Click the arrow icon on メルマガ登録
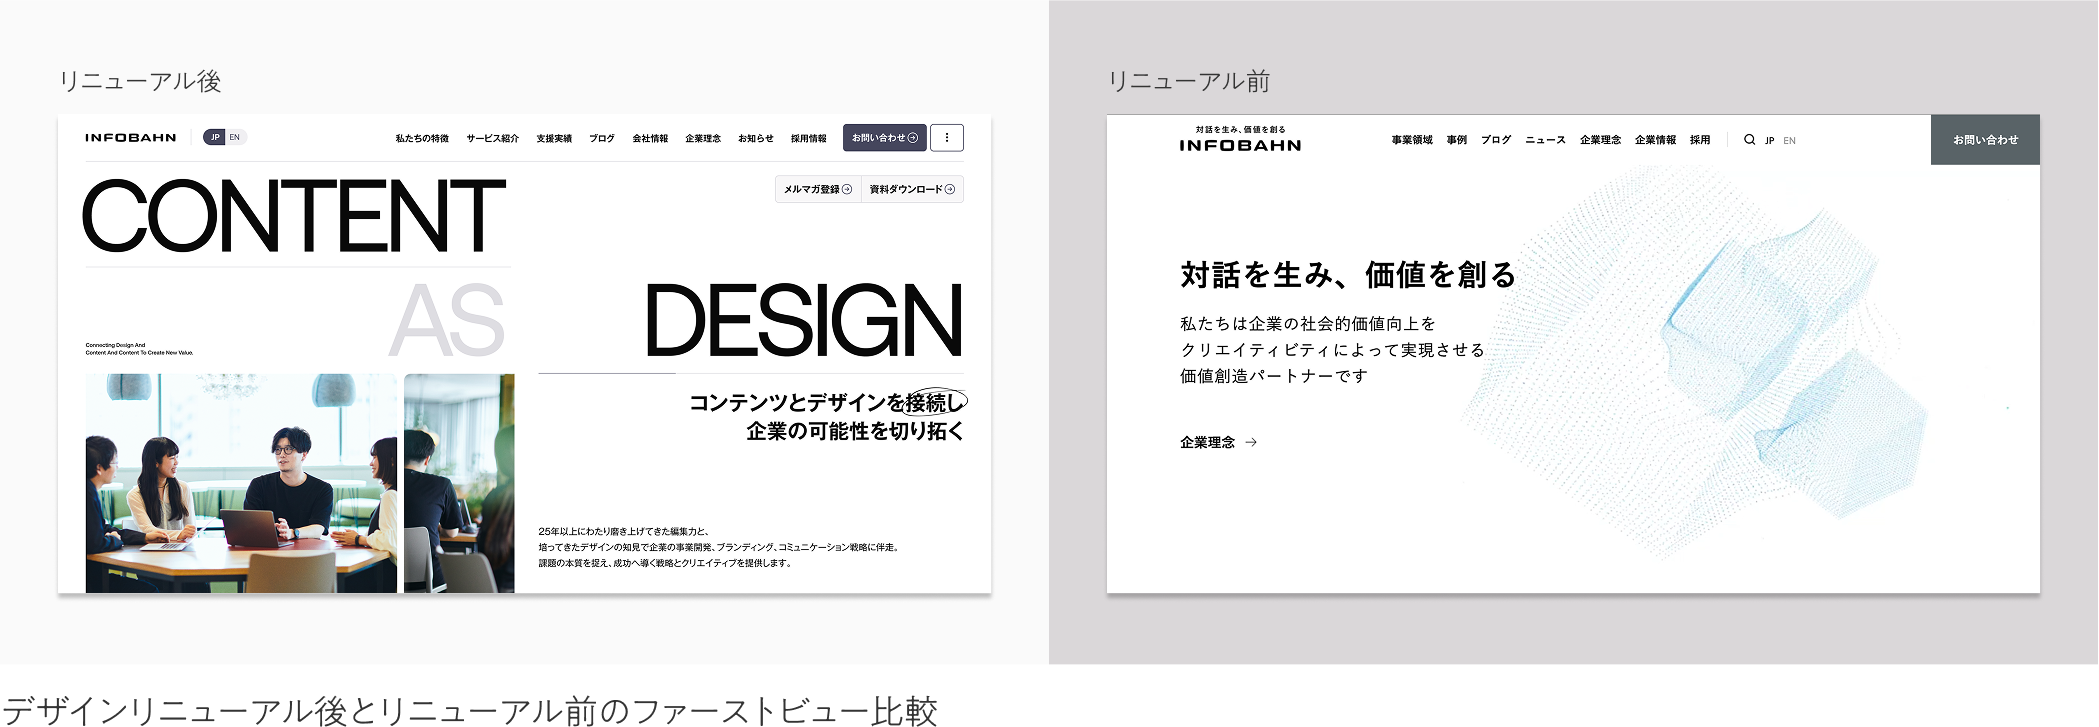 [x=847, y=189]
